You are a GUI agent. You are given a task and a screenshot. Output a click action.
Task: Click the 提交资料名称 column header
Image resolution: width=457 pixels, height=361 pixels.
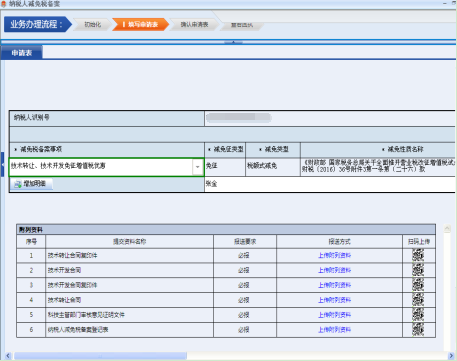129,242
